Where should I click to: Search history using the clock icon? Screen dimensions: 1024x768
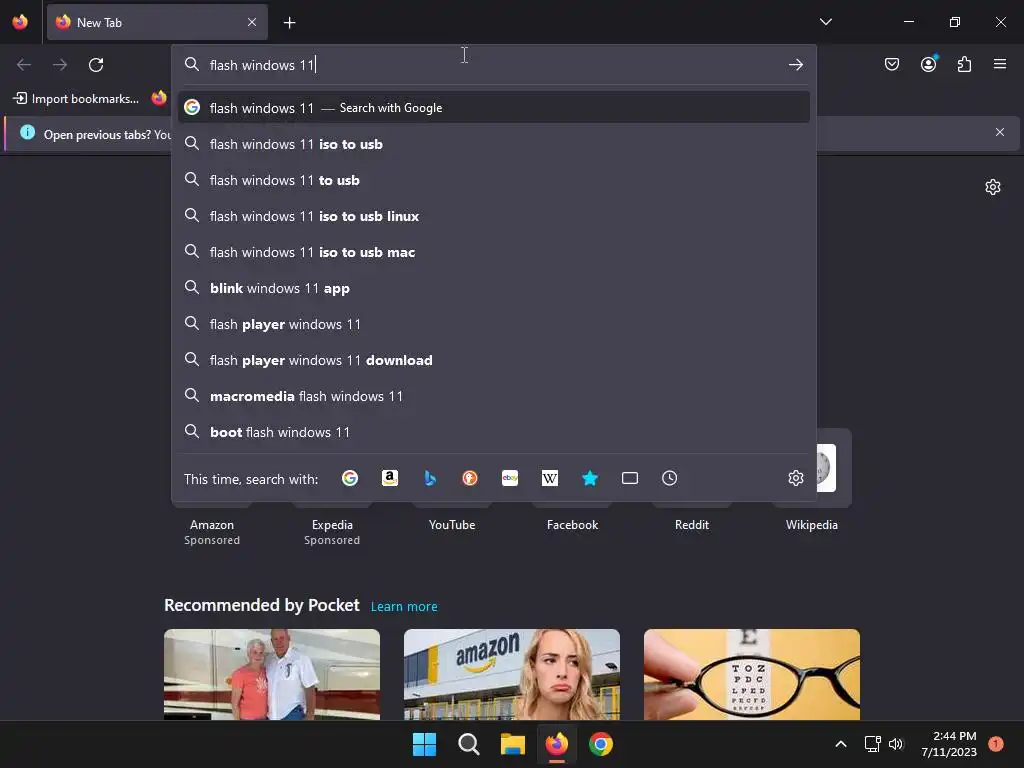669,478
